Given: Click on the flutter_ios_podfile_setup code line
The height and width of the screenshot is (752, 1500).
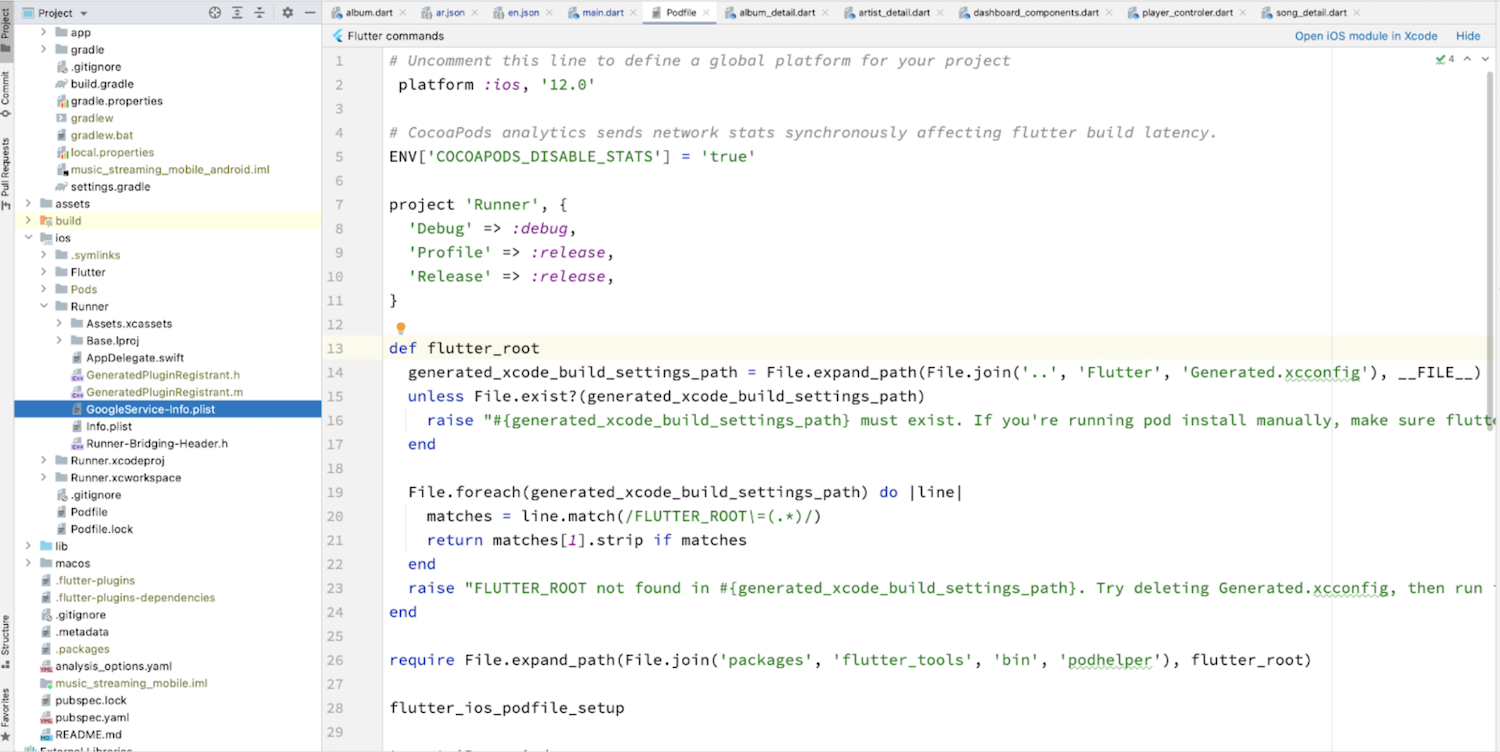Looking at the screenshot, I should point(507,708).
